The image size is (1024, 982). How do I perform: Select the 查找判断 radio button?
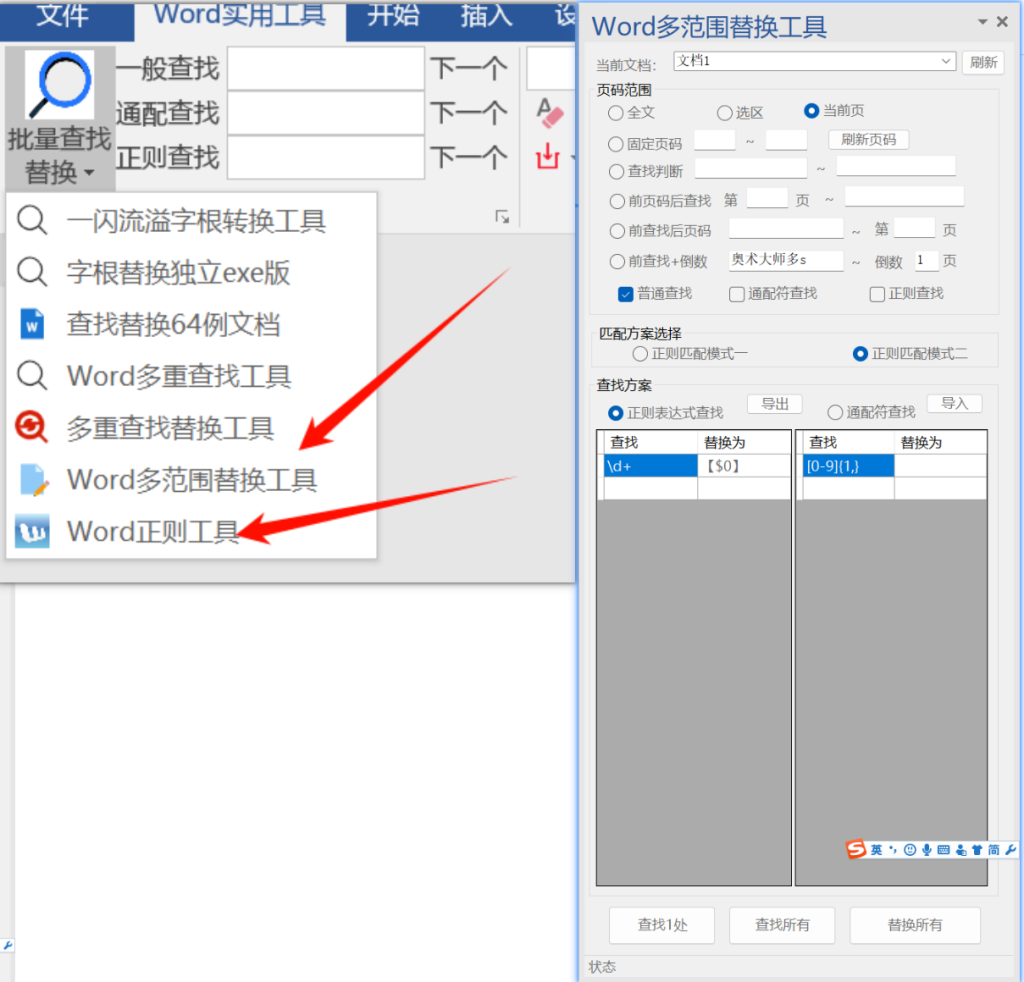(x=616, y=172)
